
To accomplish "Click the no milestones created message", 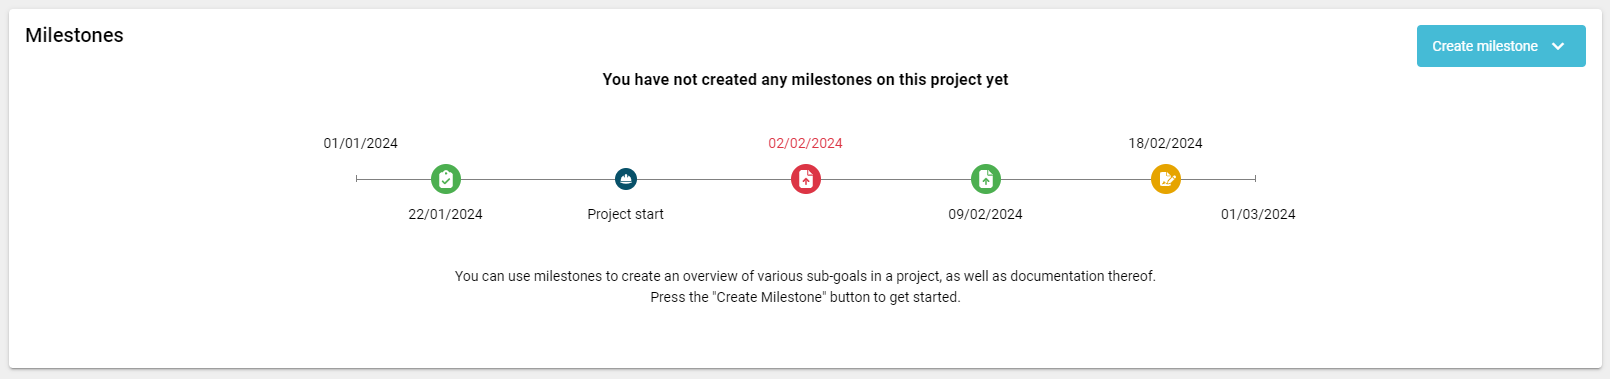I will (806, 79).
